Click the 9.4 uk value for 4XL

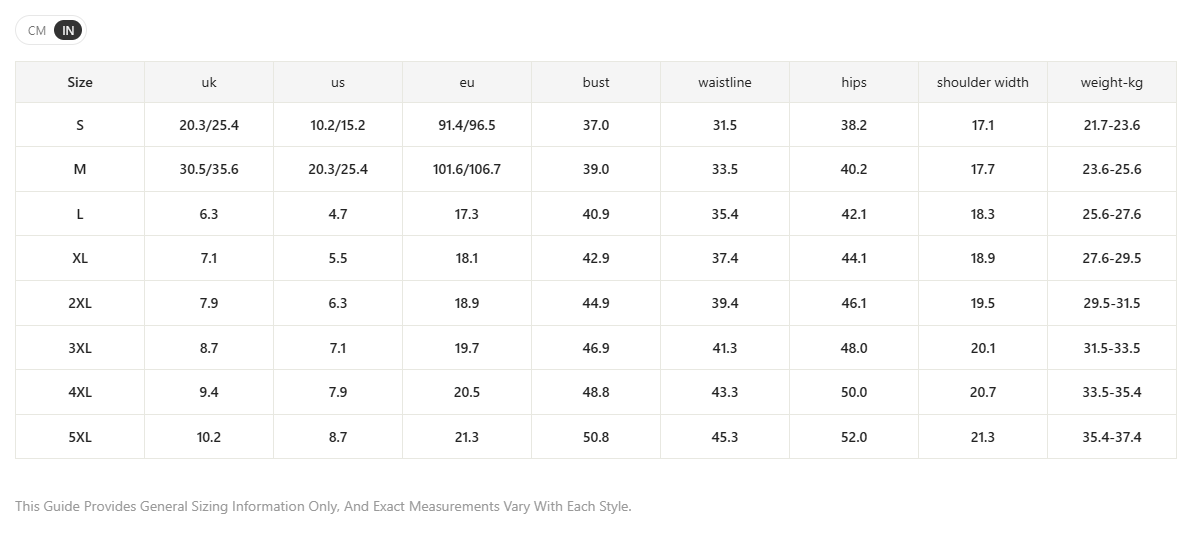click(x=209, y=392)
